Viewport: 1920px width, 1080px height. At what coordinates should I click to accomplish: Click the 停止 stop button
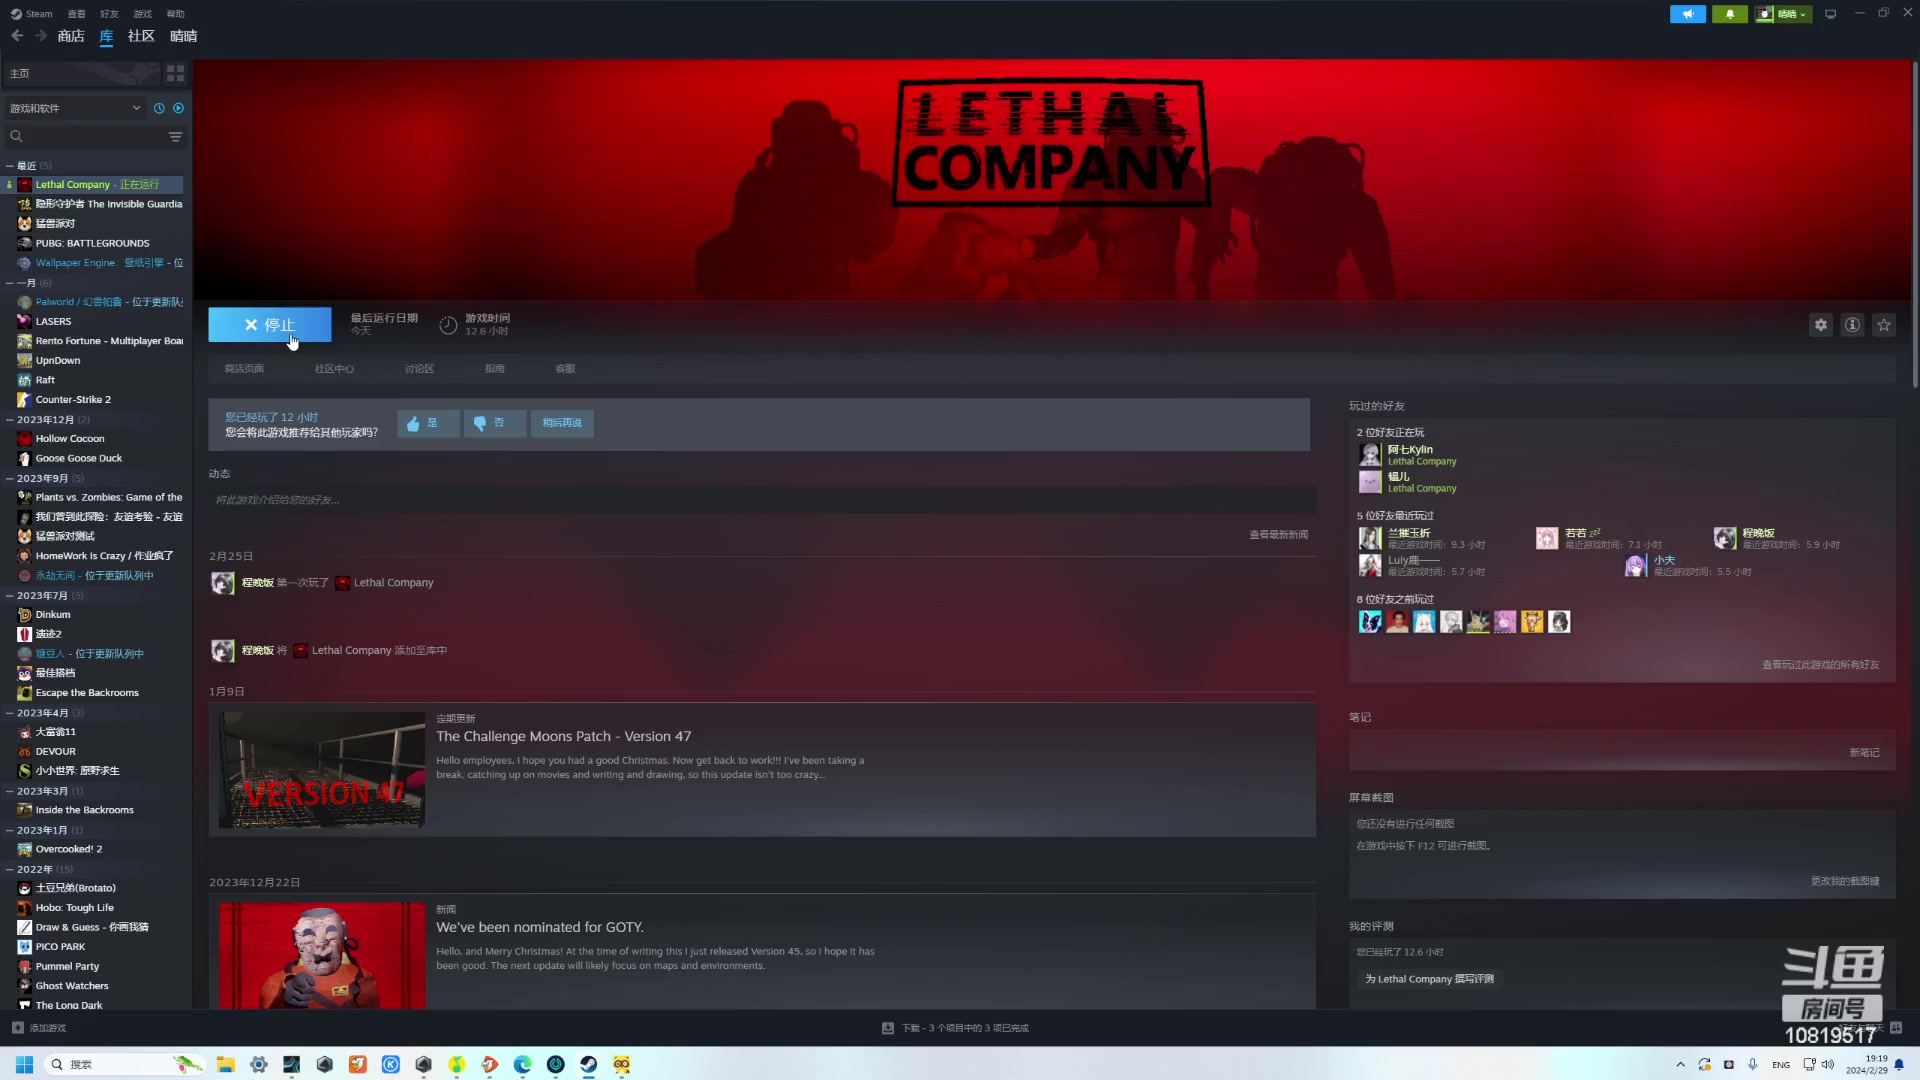point(270,325)
